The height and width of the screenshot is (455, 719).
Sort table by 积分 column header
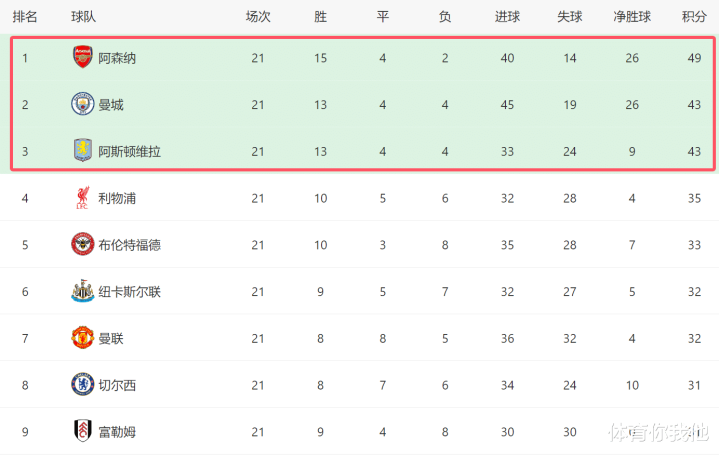click(694, 16)
